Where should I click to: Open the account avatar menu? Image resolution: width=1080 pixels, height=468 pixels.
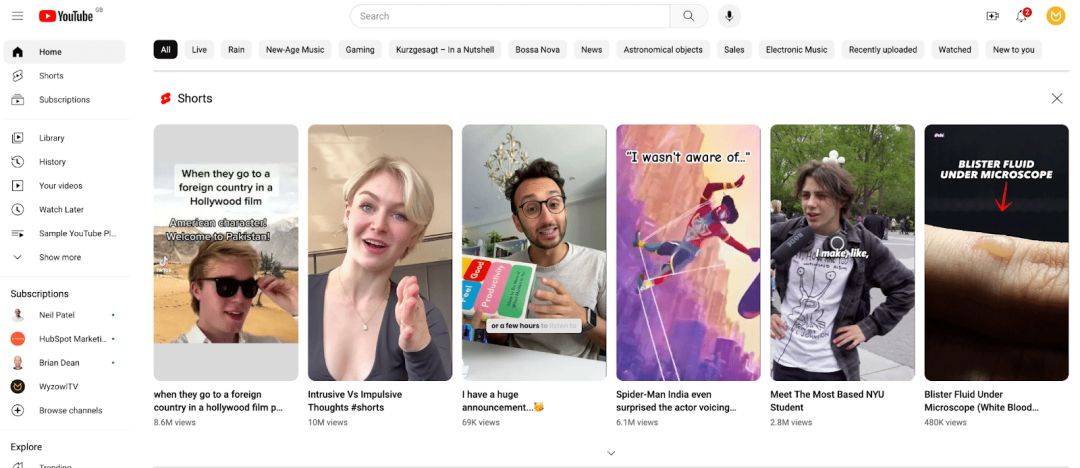(1055, 16)
